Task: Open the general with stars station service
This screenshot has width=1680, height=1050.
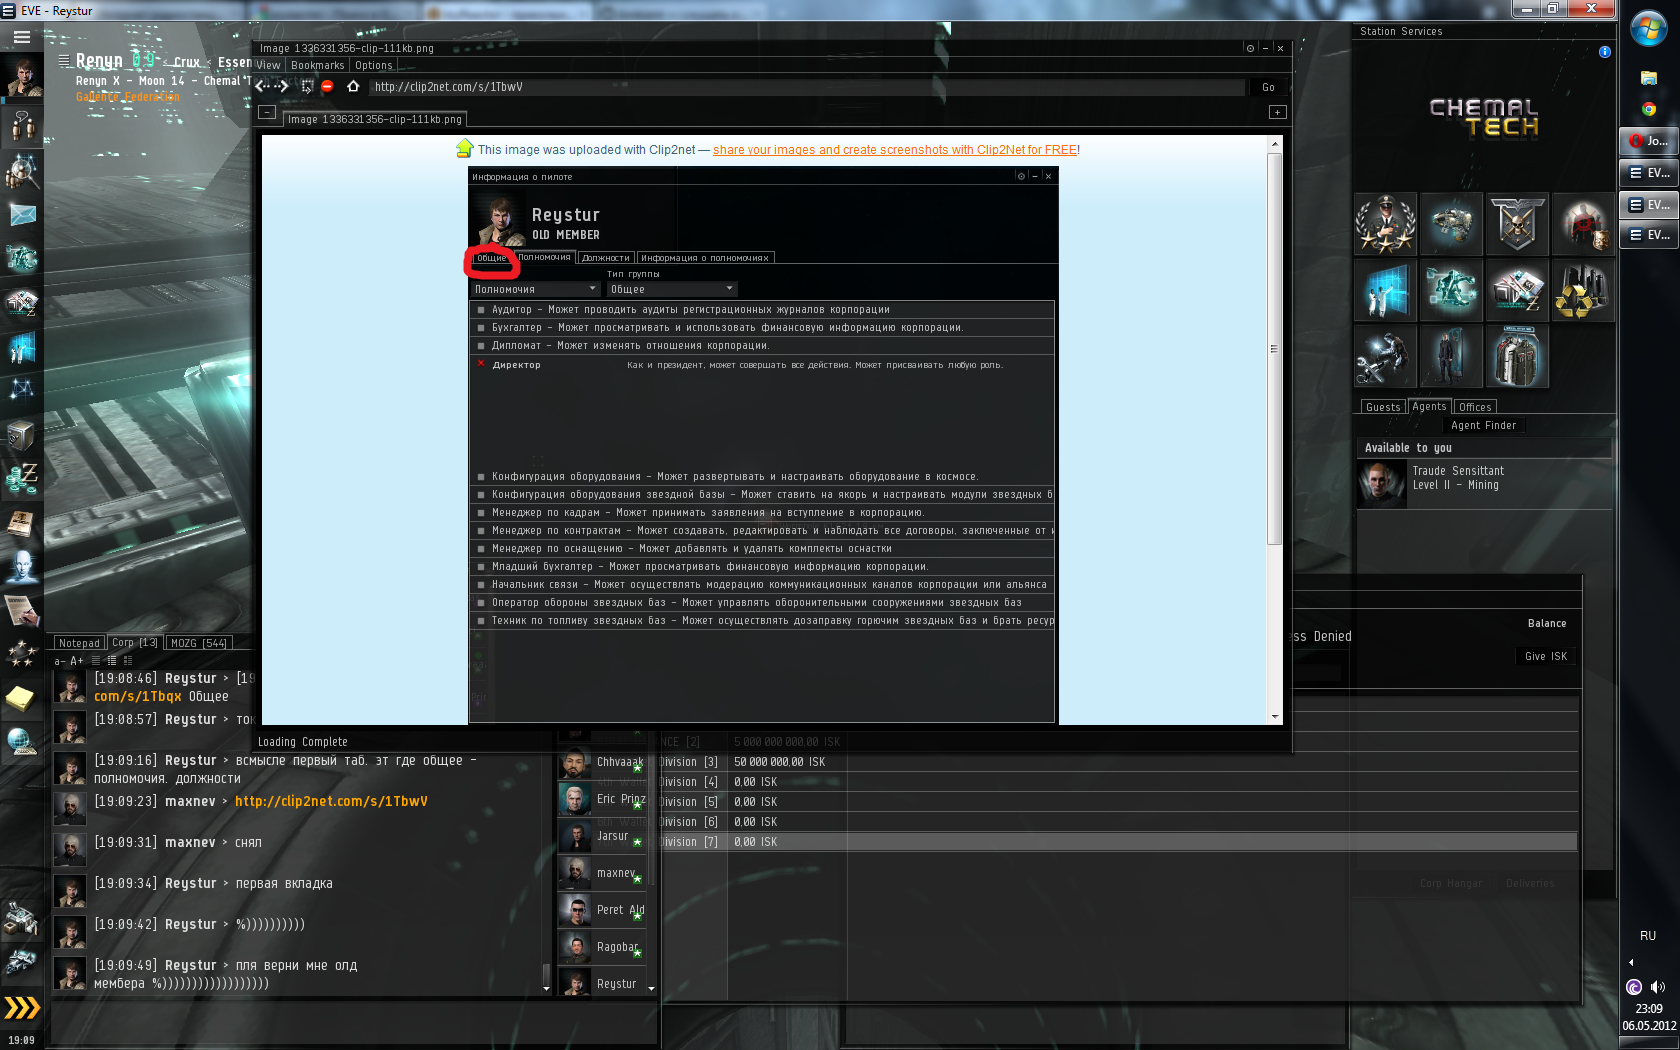Action: [x=1385, y=224]
